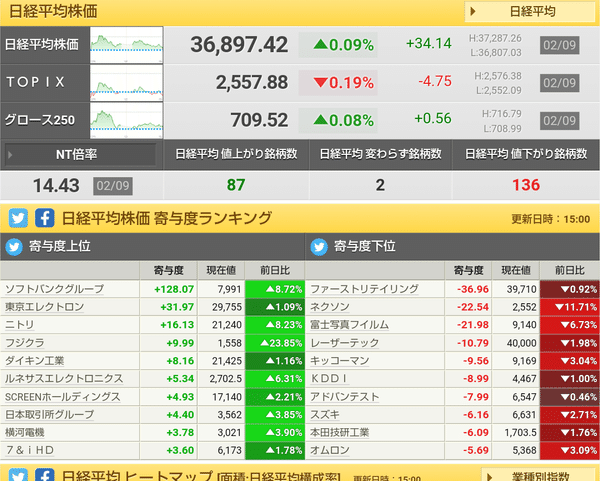
Task: Click the ▼11.71% cell for ネクソン
Action: click(570, 307)
